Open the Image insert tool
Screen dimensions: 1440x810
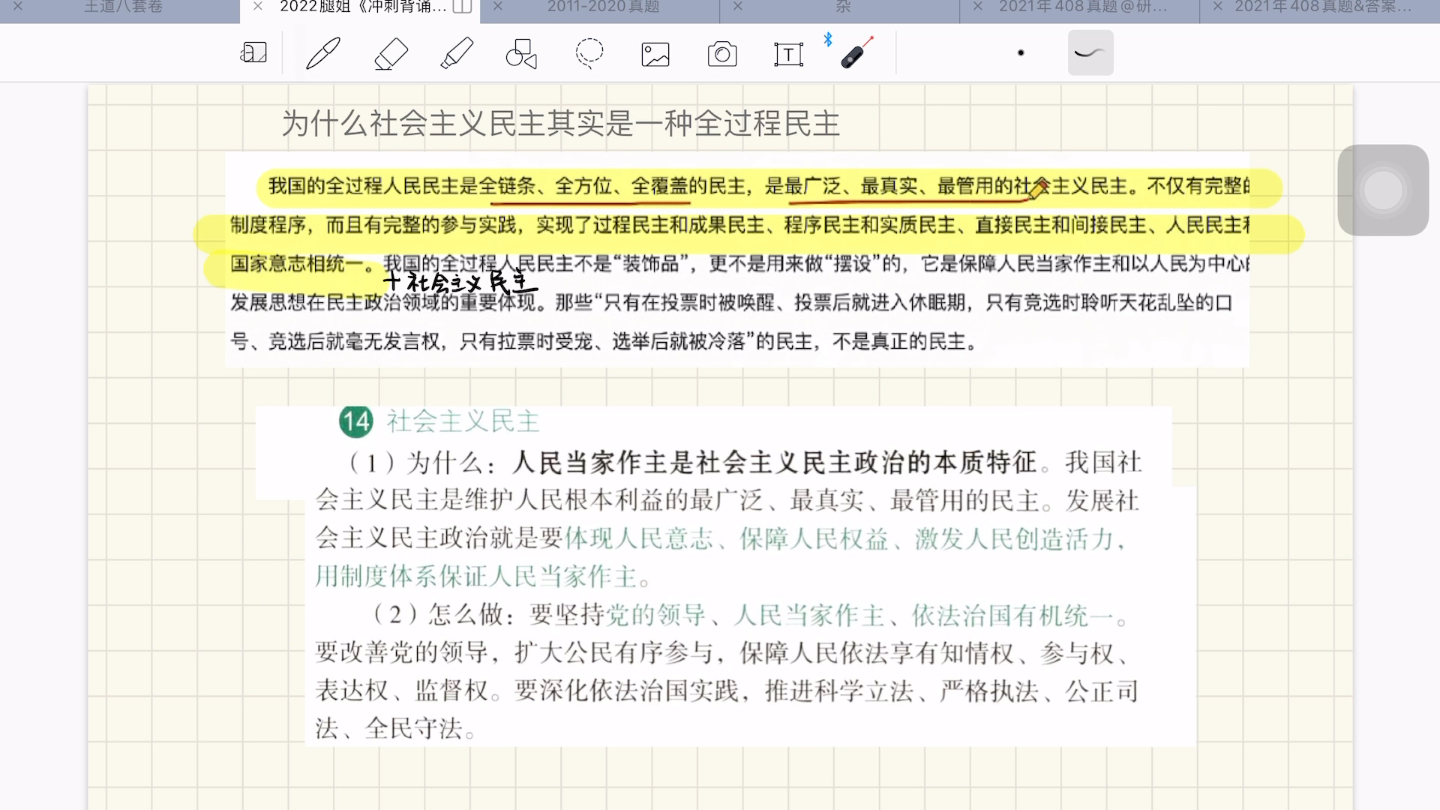655,54
